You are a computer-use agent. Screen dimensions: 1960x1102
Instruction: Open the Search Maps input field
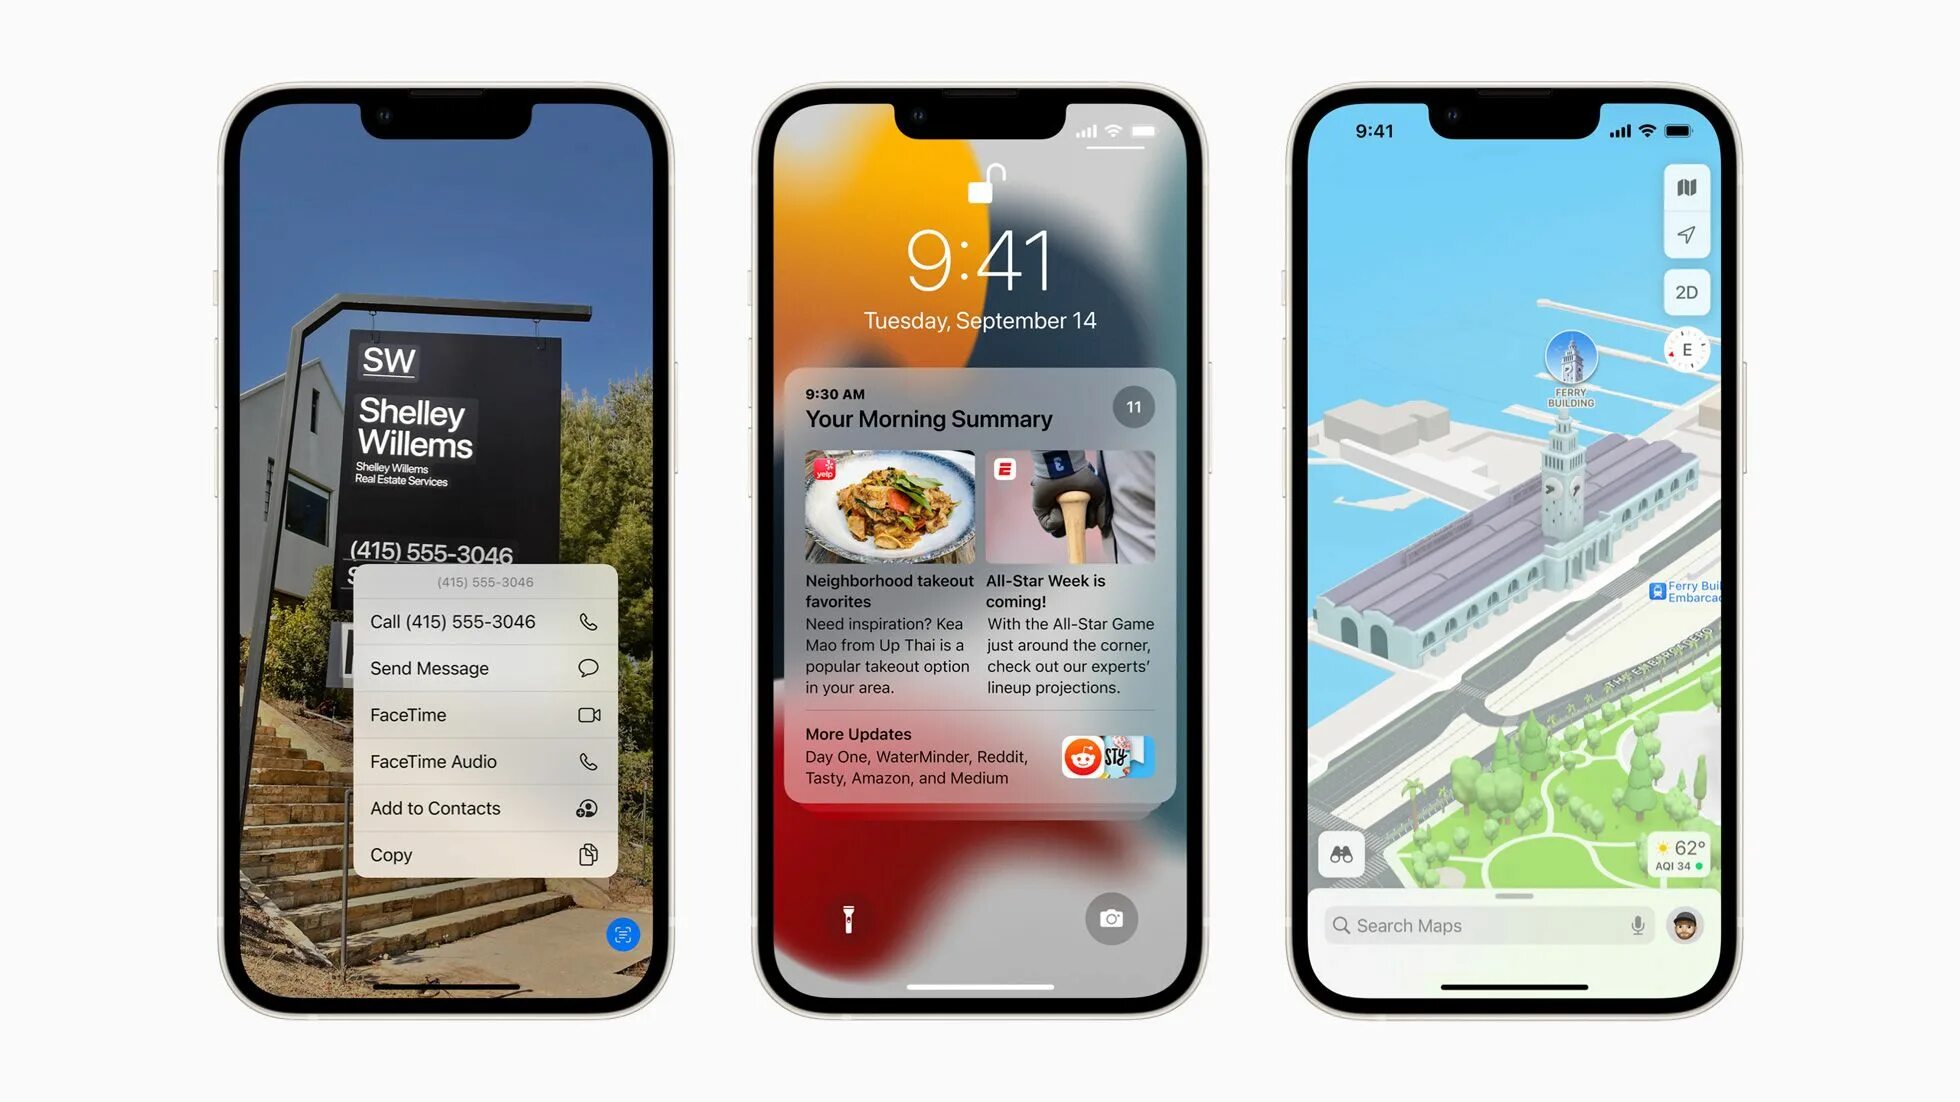pos(1481,926)
